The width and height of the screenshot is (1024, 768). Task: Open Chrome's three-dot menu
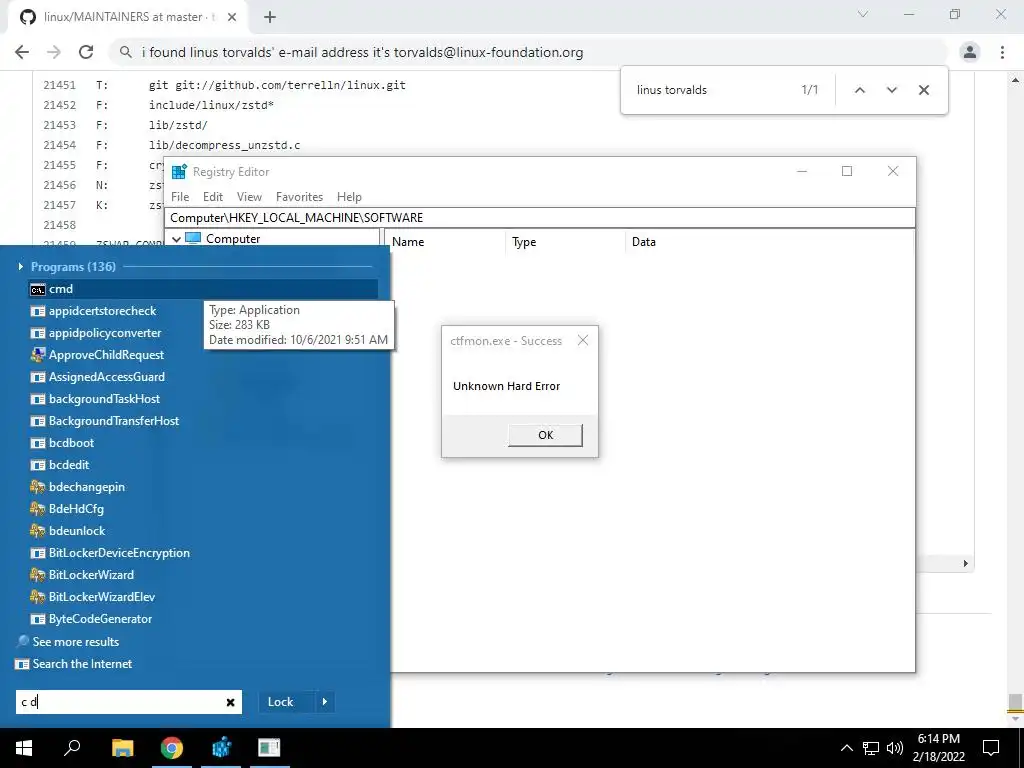1002,52
